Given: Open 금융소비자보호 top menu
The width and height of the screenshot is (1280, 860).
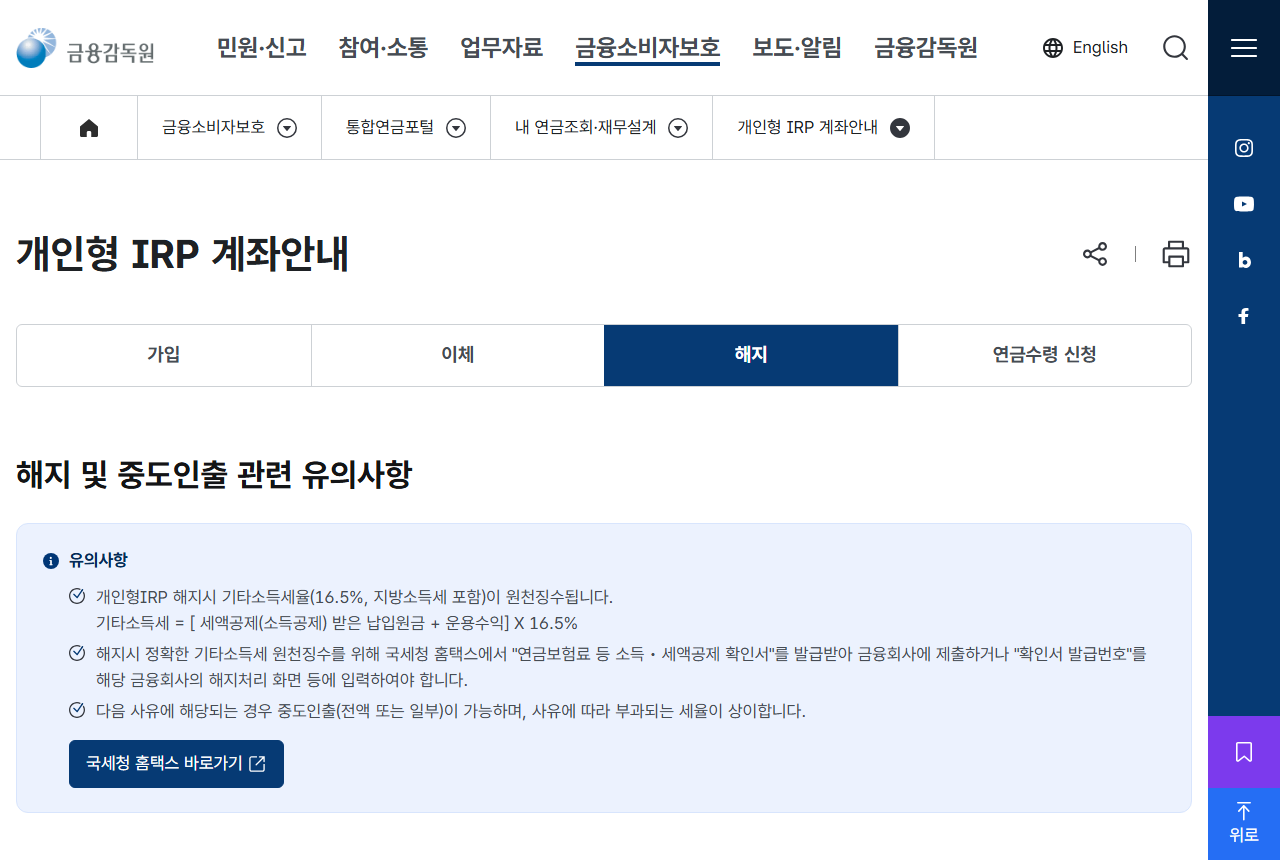Looking at the screenshot, I should click(647, 47).
